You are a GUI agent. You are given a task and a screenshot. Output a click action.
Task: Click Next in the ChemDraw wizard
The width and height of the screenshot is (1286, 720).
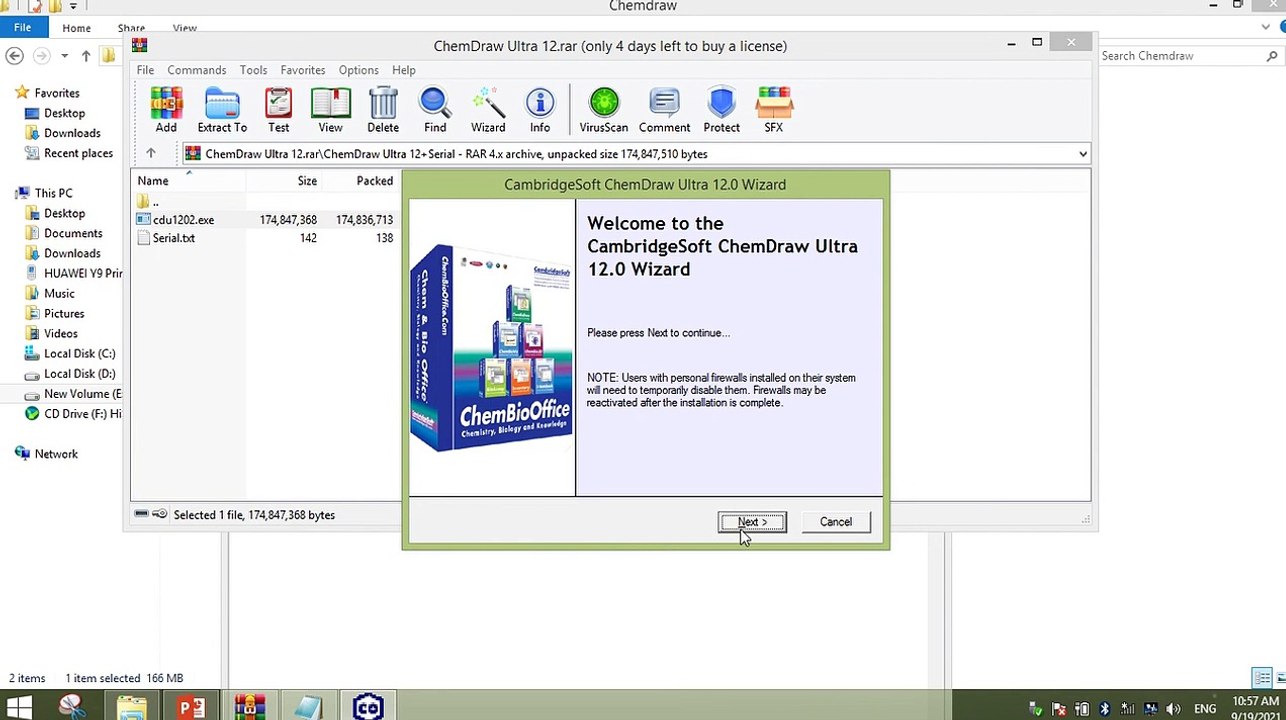pyautogui.click(x=752, y=522)
